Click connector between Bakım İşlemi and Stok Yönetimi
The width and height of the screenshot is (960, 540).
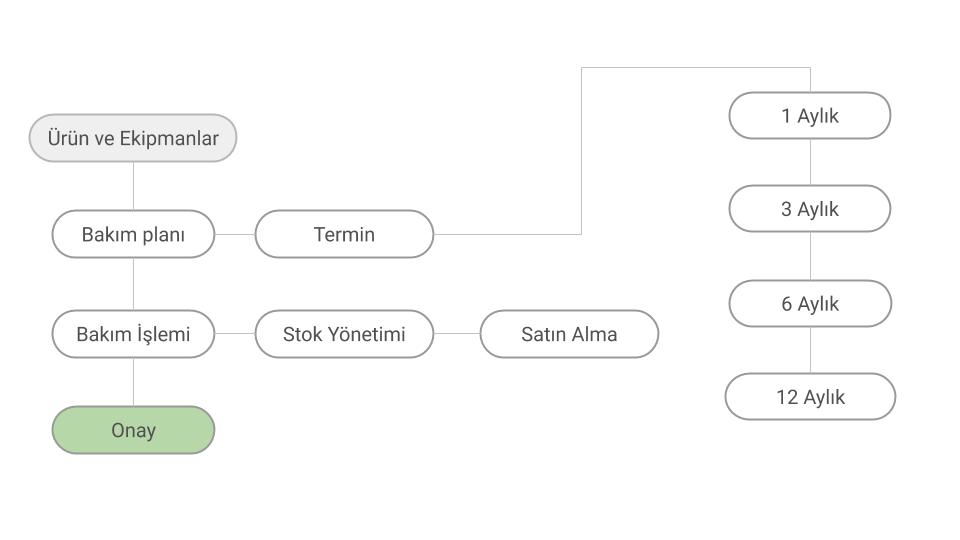235,334
